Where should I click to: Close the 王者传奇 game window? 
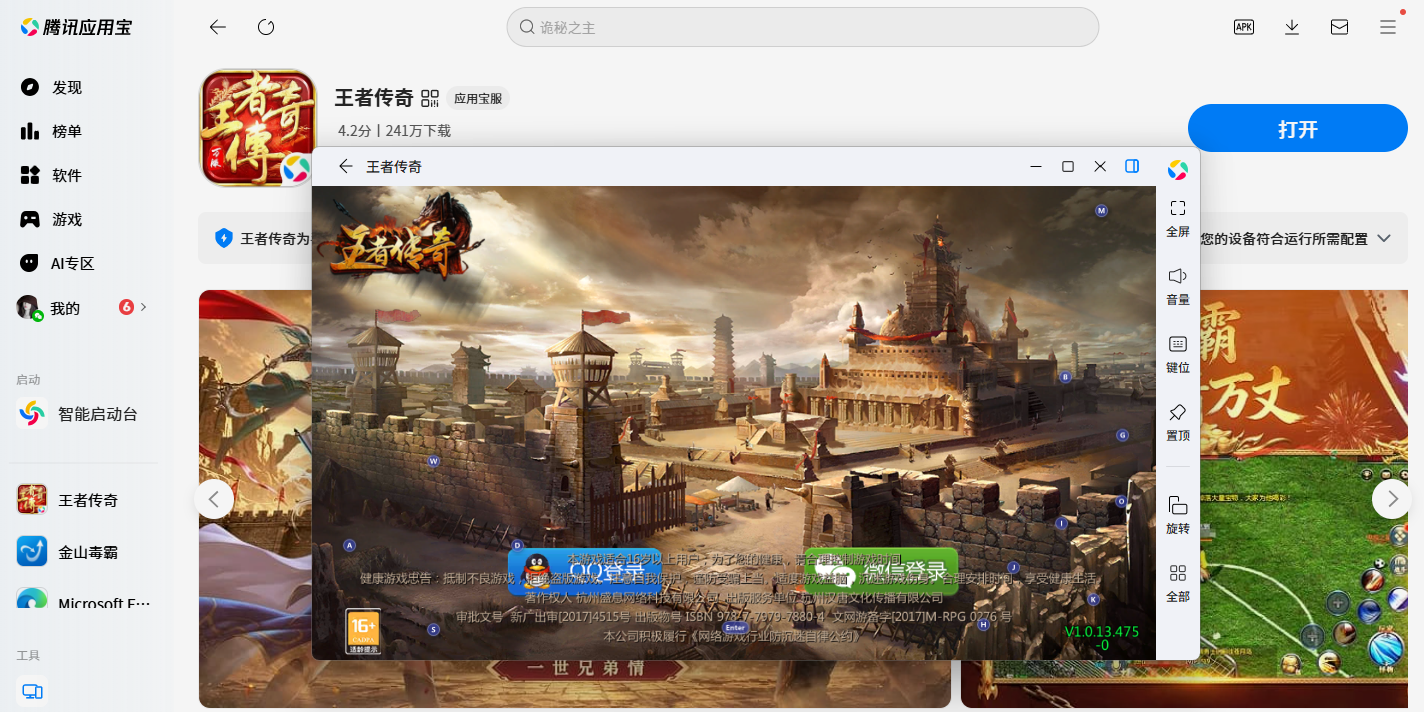click(1100, 166)
